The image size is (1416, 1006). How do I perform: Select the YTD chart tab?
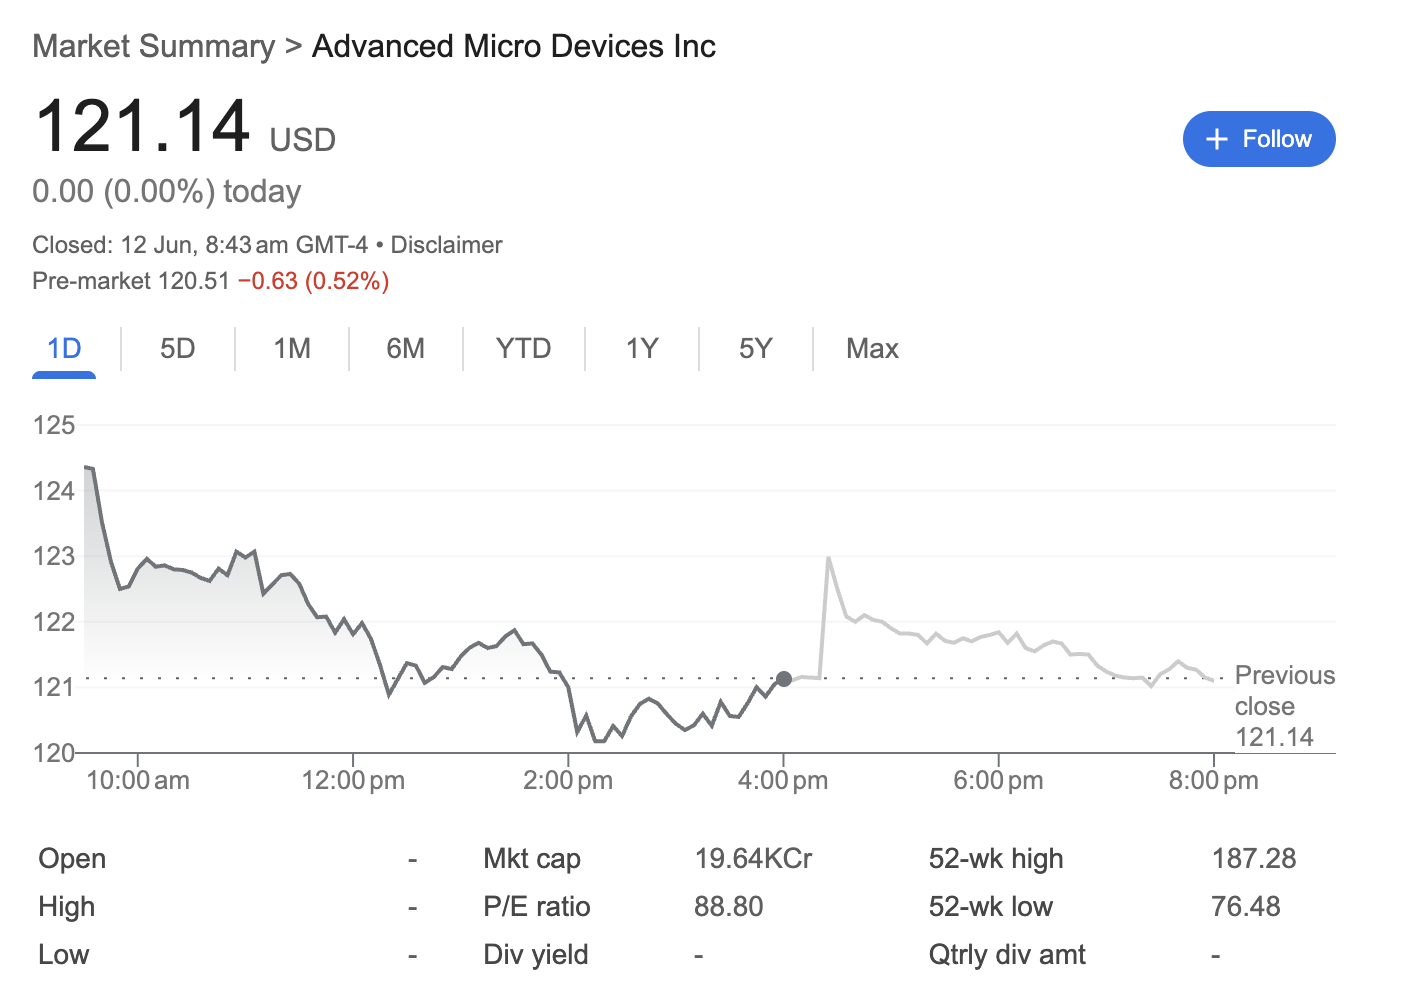pyautogui.click(x=524, y=349)
